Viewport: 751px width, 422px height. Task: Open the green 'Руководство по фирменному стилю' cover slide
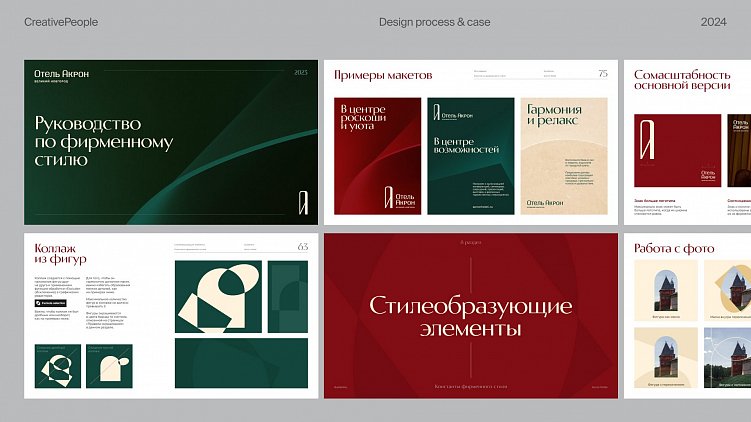tap(171, 142)
